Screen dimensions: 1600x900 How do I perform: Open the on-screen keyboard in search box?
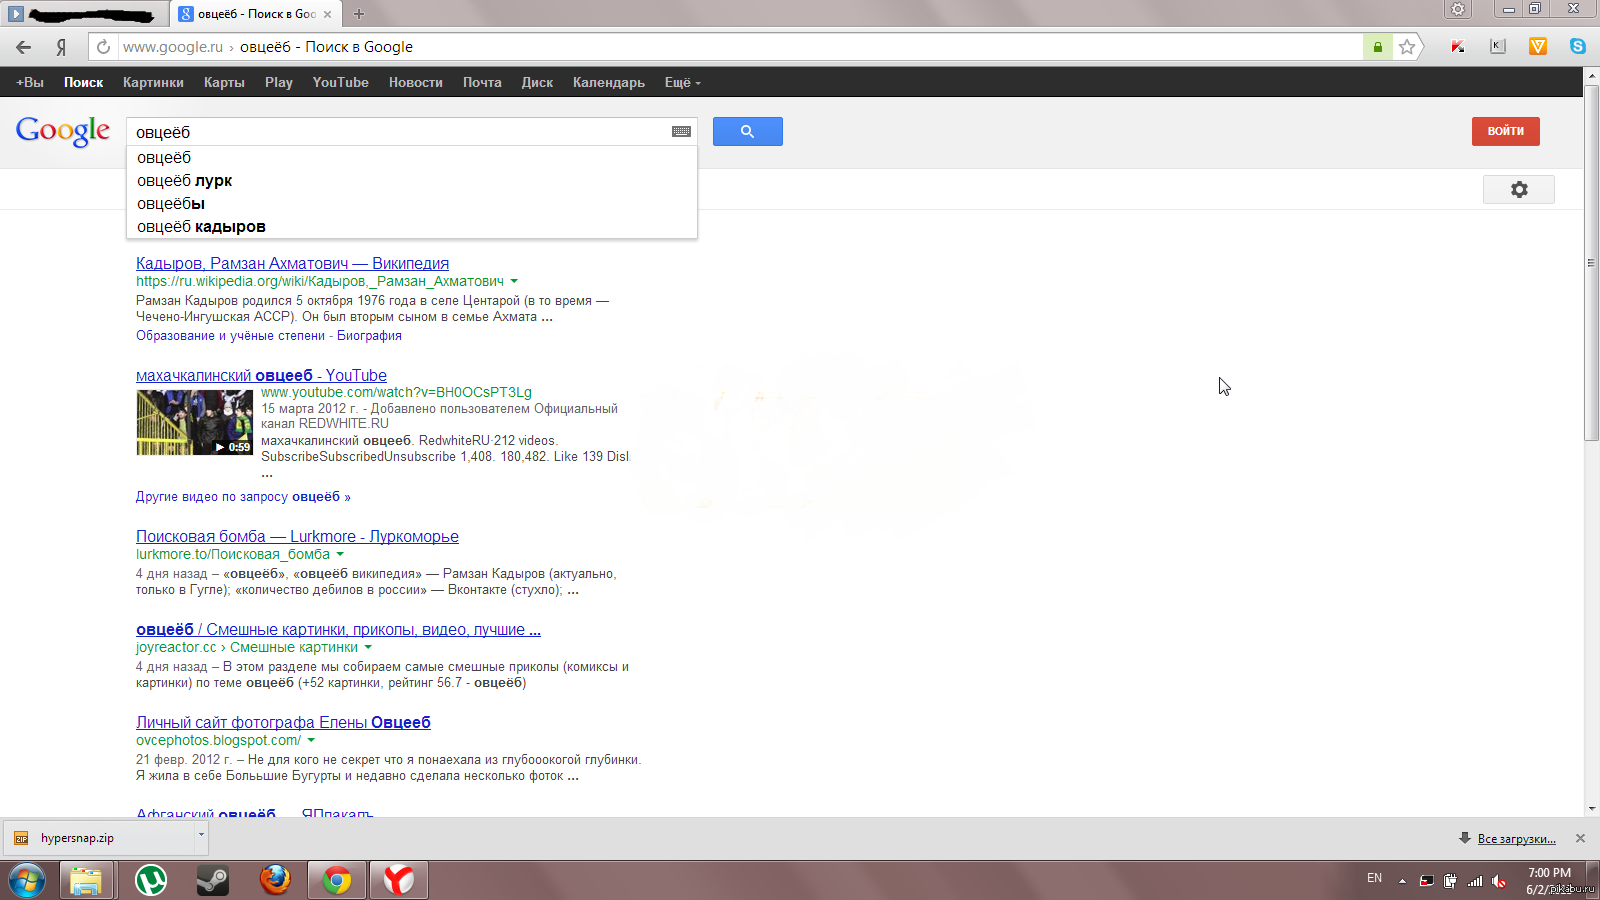[x=681, y=132]
